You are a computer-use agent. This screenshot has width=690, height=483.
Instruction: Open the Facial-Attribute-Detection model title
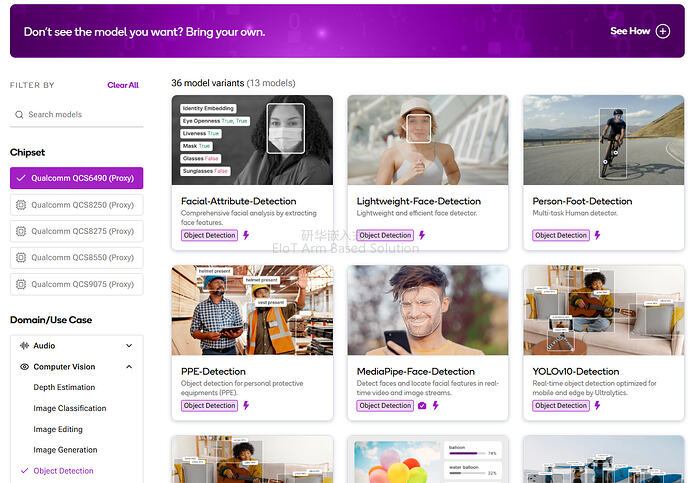[239, 201]
